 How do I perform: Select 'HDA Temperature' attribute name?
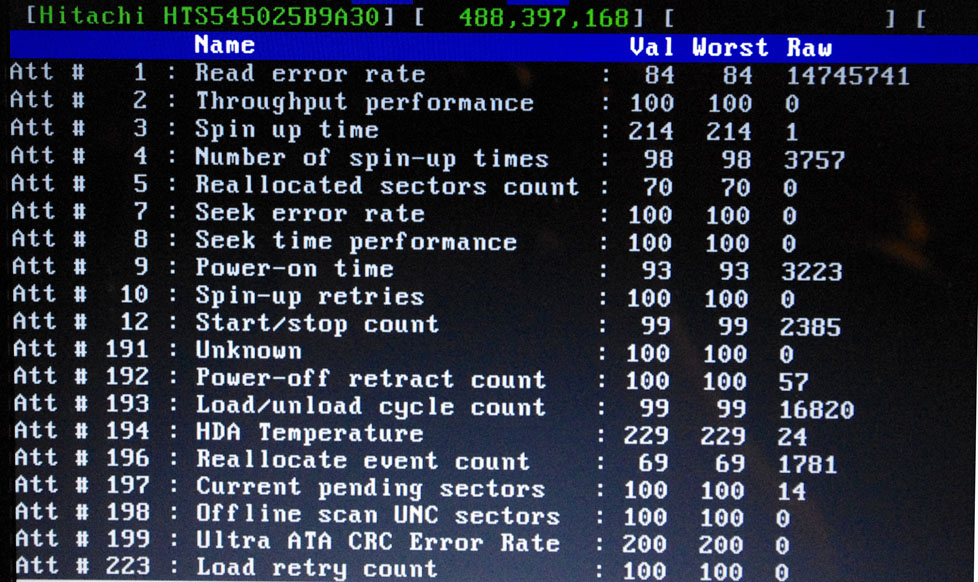click(310, 433)
